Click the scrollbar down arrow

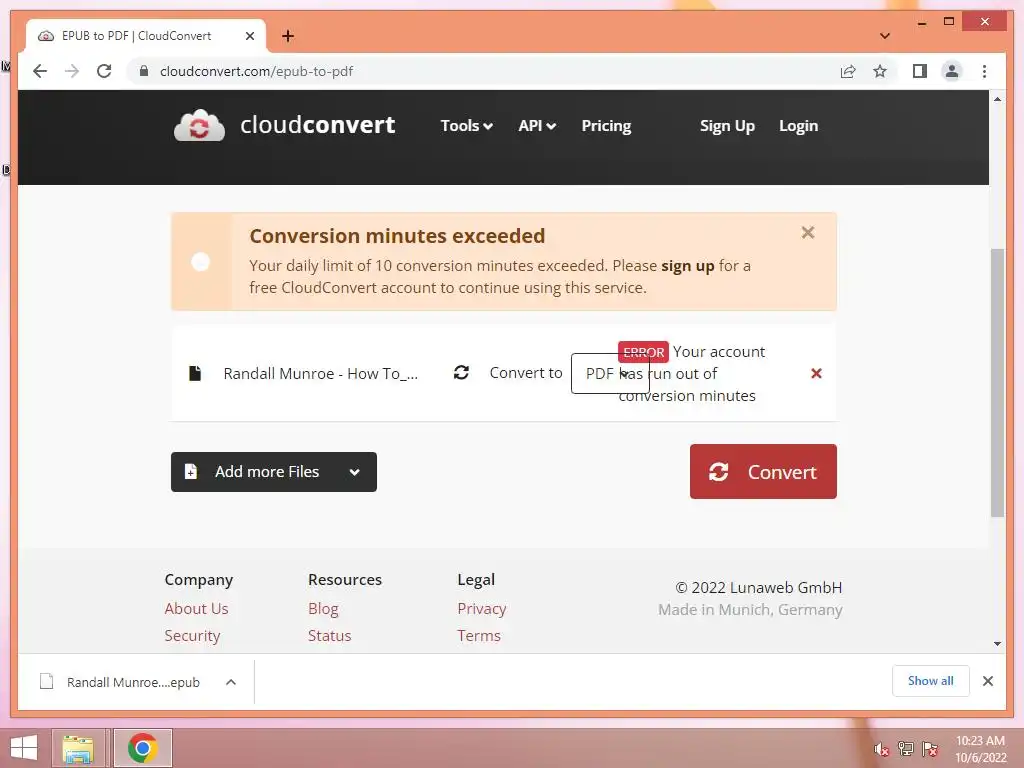(x=997, y=643)
